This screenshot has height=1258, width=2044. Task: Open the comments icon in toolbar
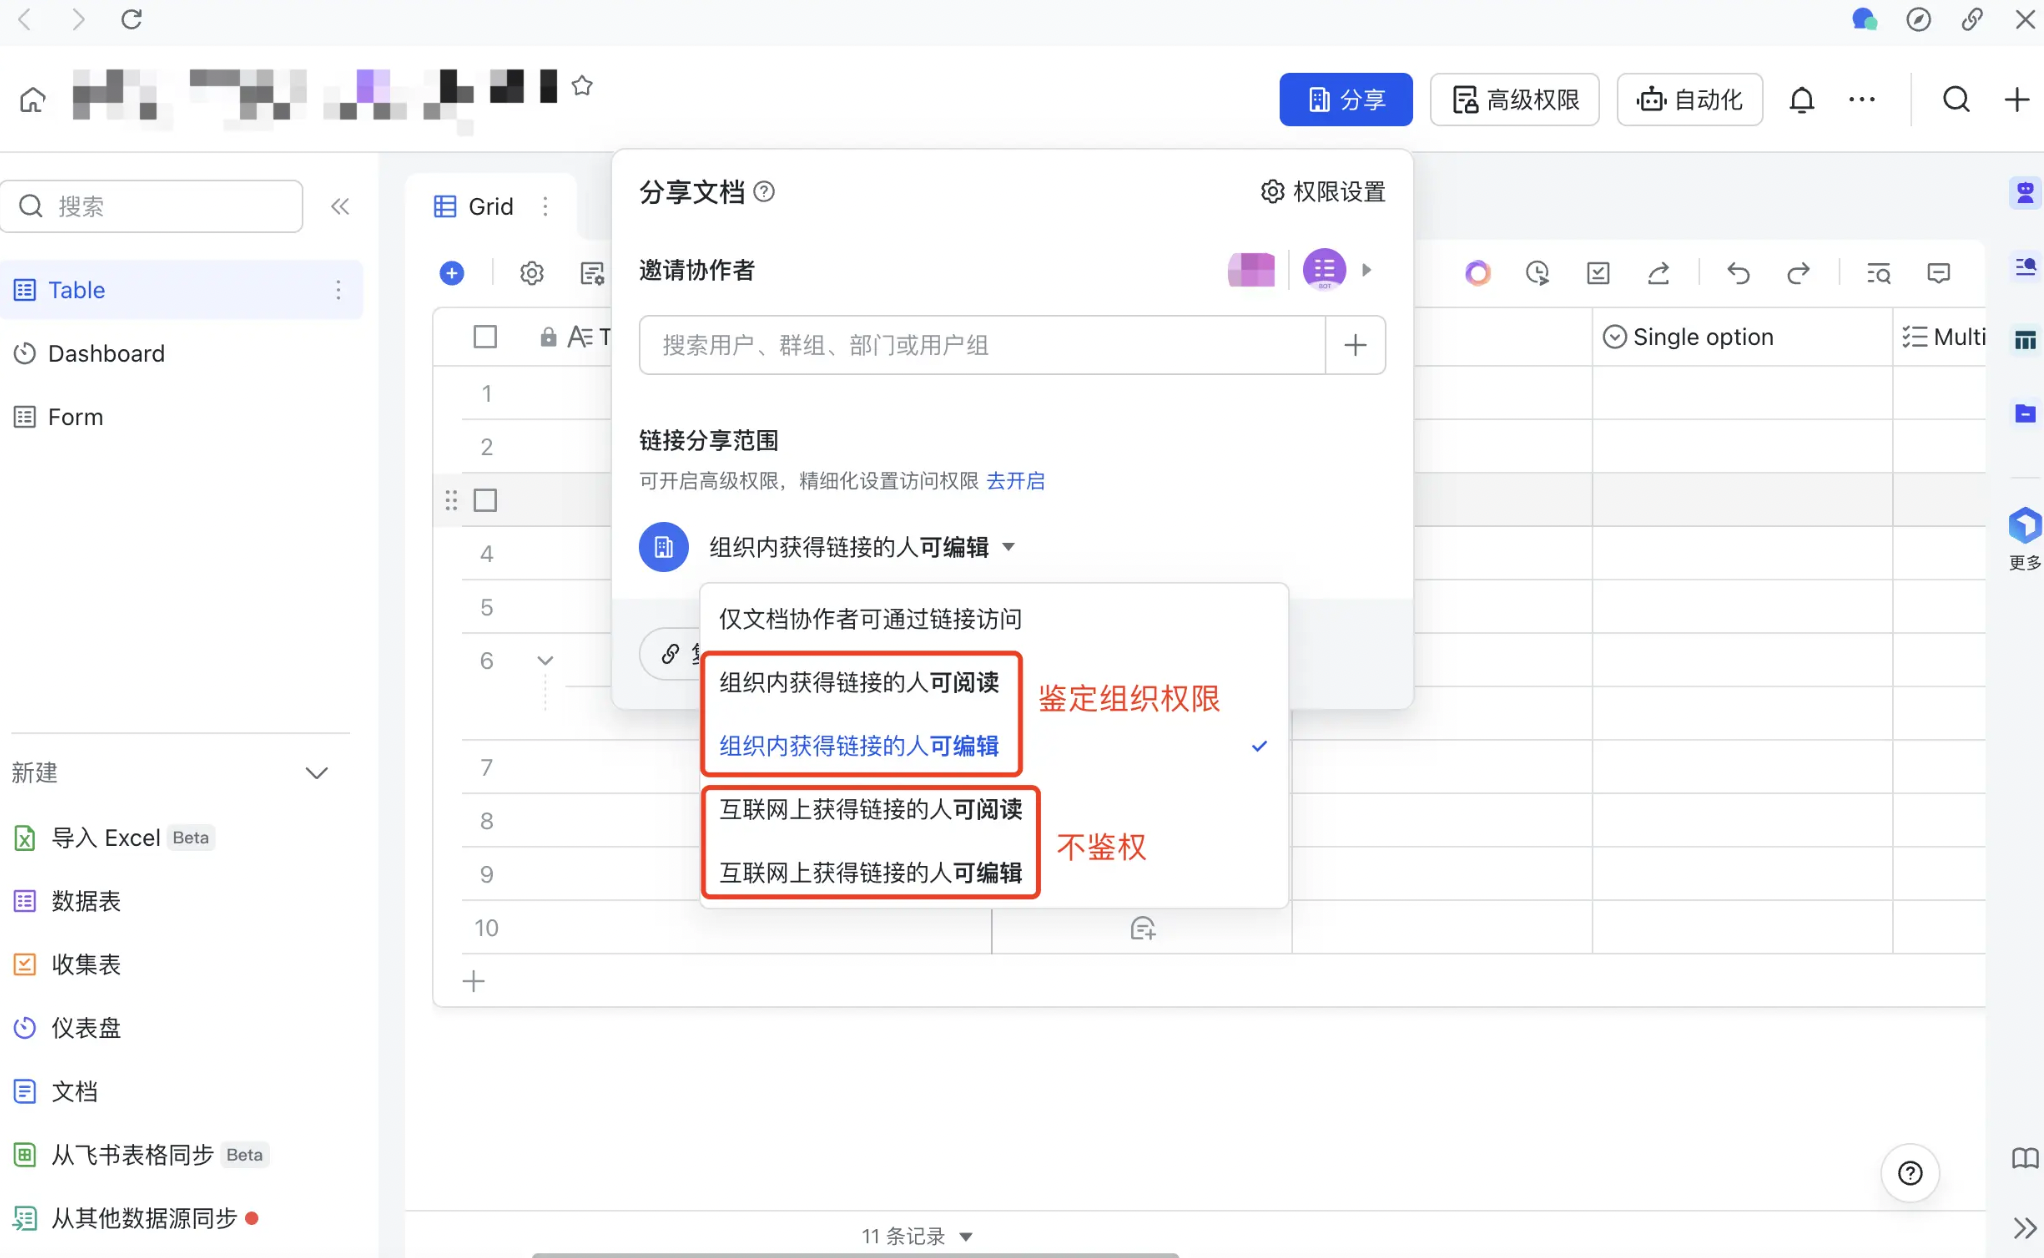[x=1938, y=273]
